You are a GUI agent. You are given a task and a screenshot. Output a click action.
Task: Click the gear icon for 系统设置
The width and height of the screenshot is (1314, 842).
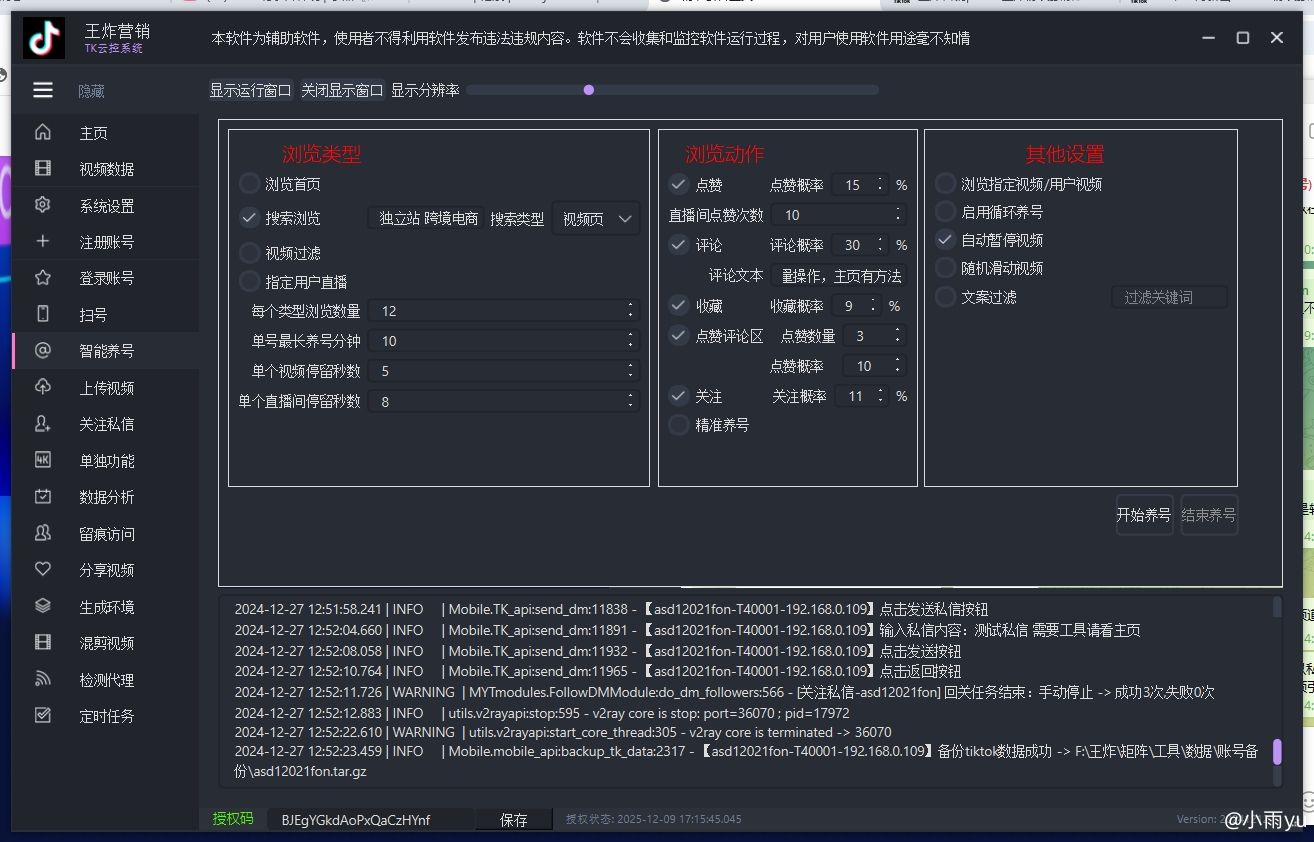point(43,205)
